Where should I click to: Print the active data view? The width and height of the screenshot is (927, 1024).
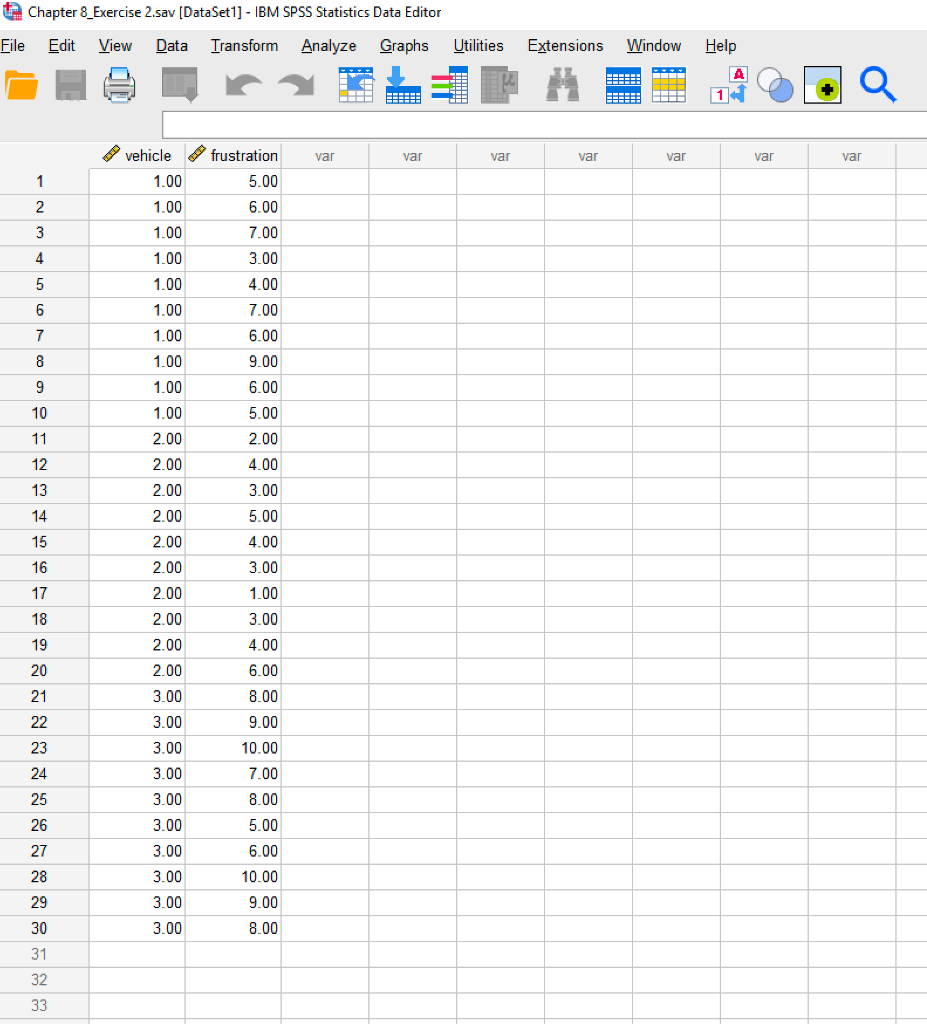coord(119,85)
